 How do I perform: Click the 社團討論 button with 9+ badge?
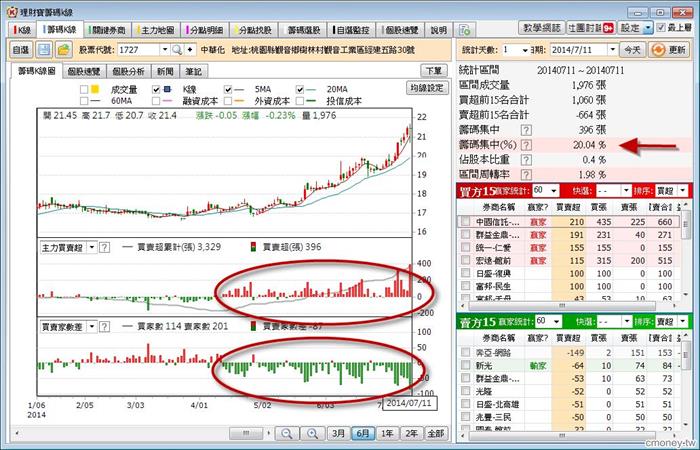pyautogui.click(x=591, y=28)
